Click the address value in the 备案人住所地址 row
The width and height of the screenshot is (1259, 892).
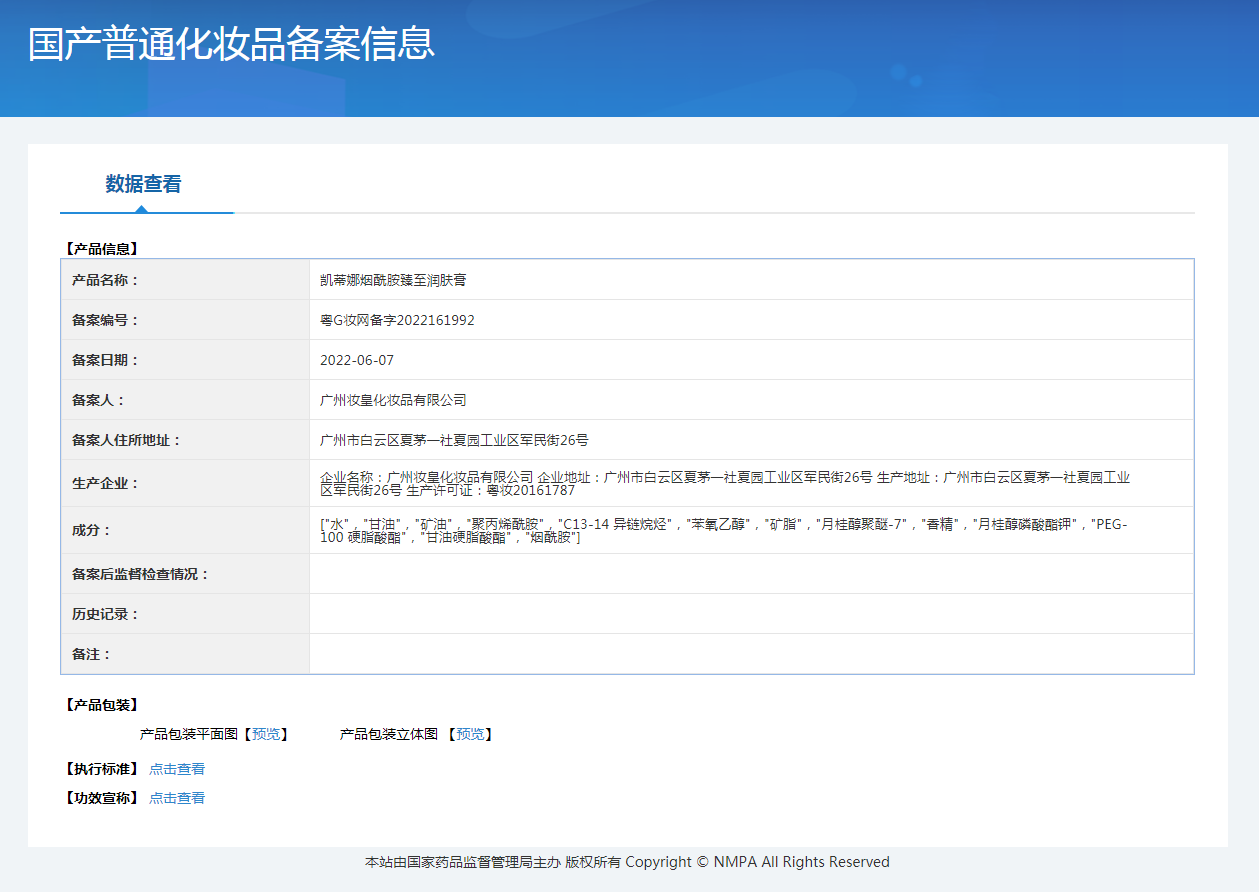454,440
